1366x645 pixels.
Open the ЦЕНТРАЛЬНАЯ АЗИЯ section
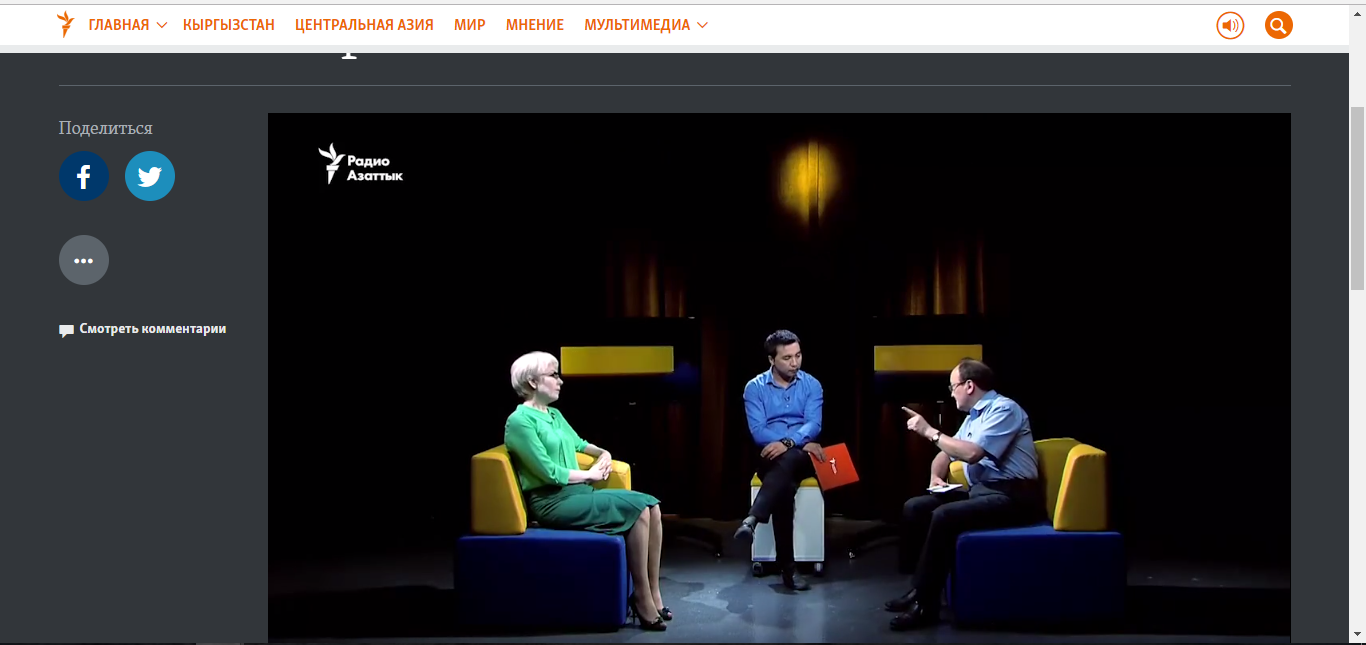pyautogui.click(x=364, y=25)
